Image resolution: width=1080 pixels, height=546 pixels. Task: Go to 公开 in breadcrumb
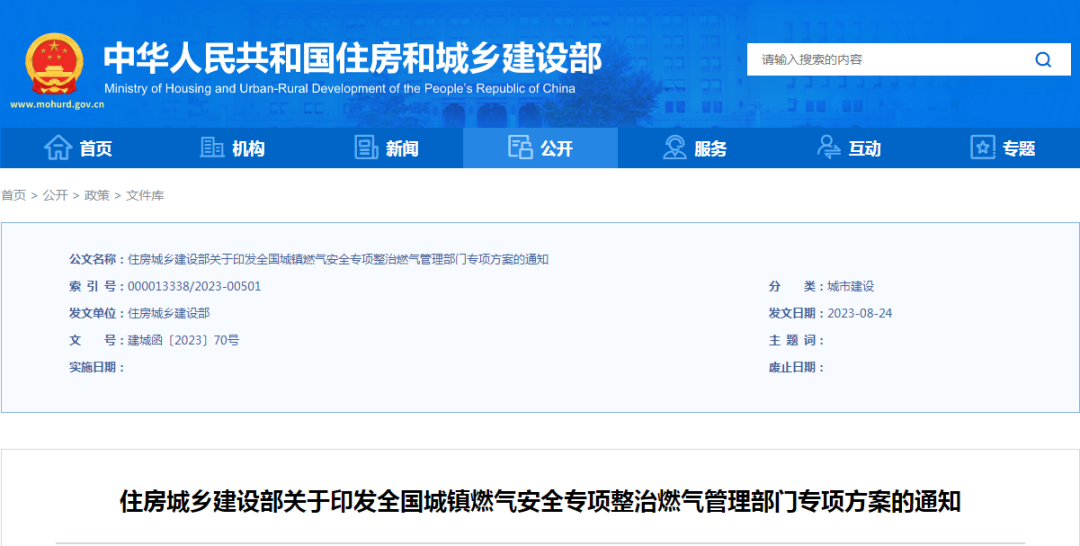(55, 196)
